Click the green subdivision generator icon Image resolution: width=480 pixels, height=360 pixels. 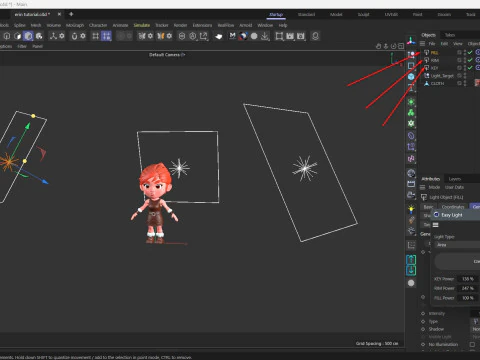click(x=411, y=102)
